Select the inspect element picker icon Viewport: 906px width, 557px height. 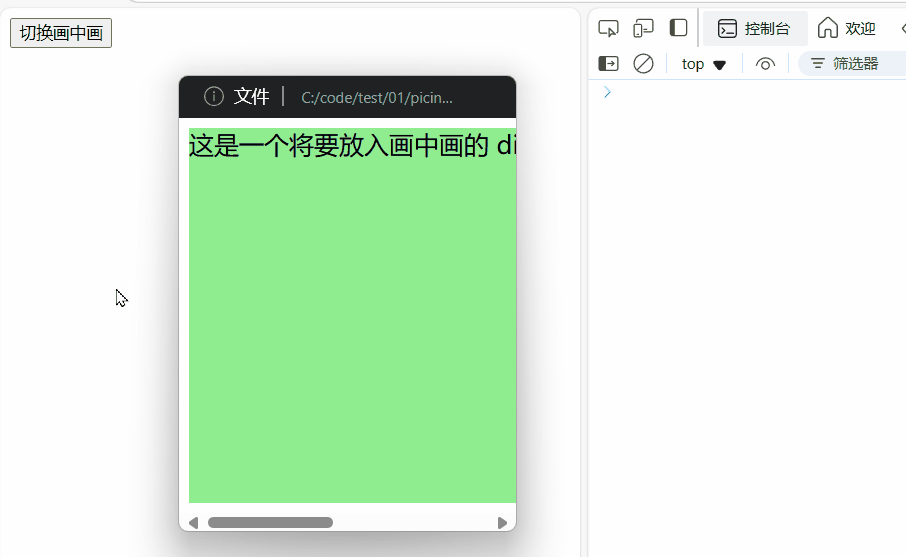pos(608,28)
